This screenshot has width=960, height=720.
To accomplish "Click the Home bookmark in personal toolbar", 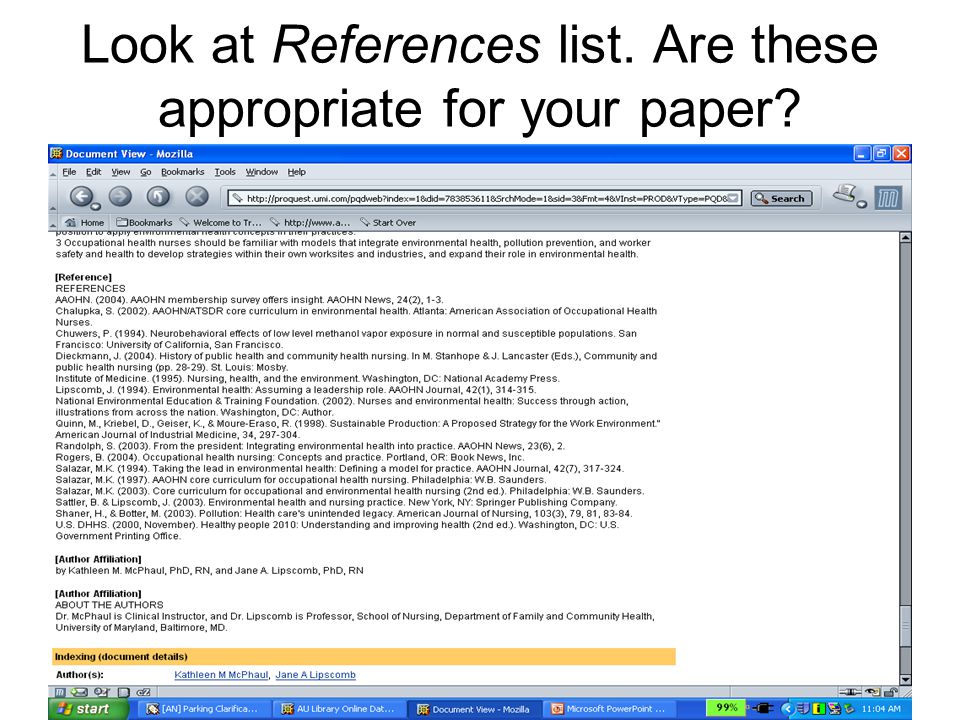I will [84, 222].
